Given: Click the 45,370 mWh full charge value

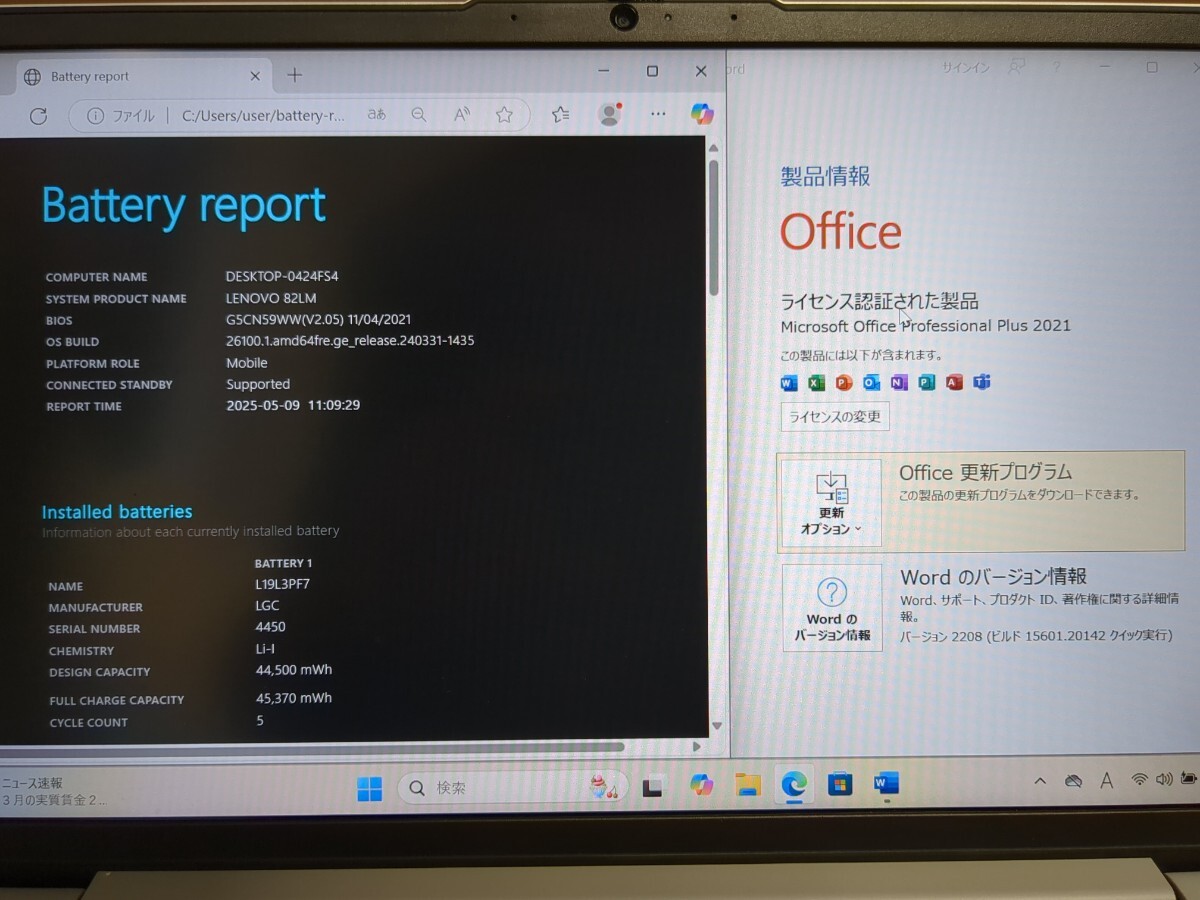Looking at the screenshot, I should click(294, 698).
